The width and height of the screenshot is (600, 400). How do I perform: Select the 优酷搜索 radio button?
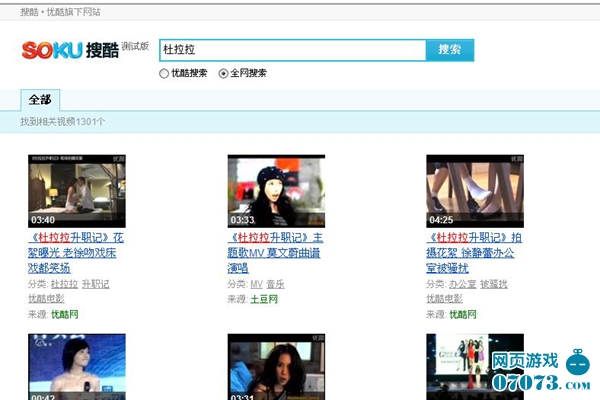tap(164, 73)
